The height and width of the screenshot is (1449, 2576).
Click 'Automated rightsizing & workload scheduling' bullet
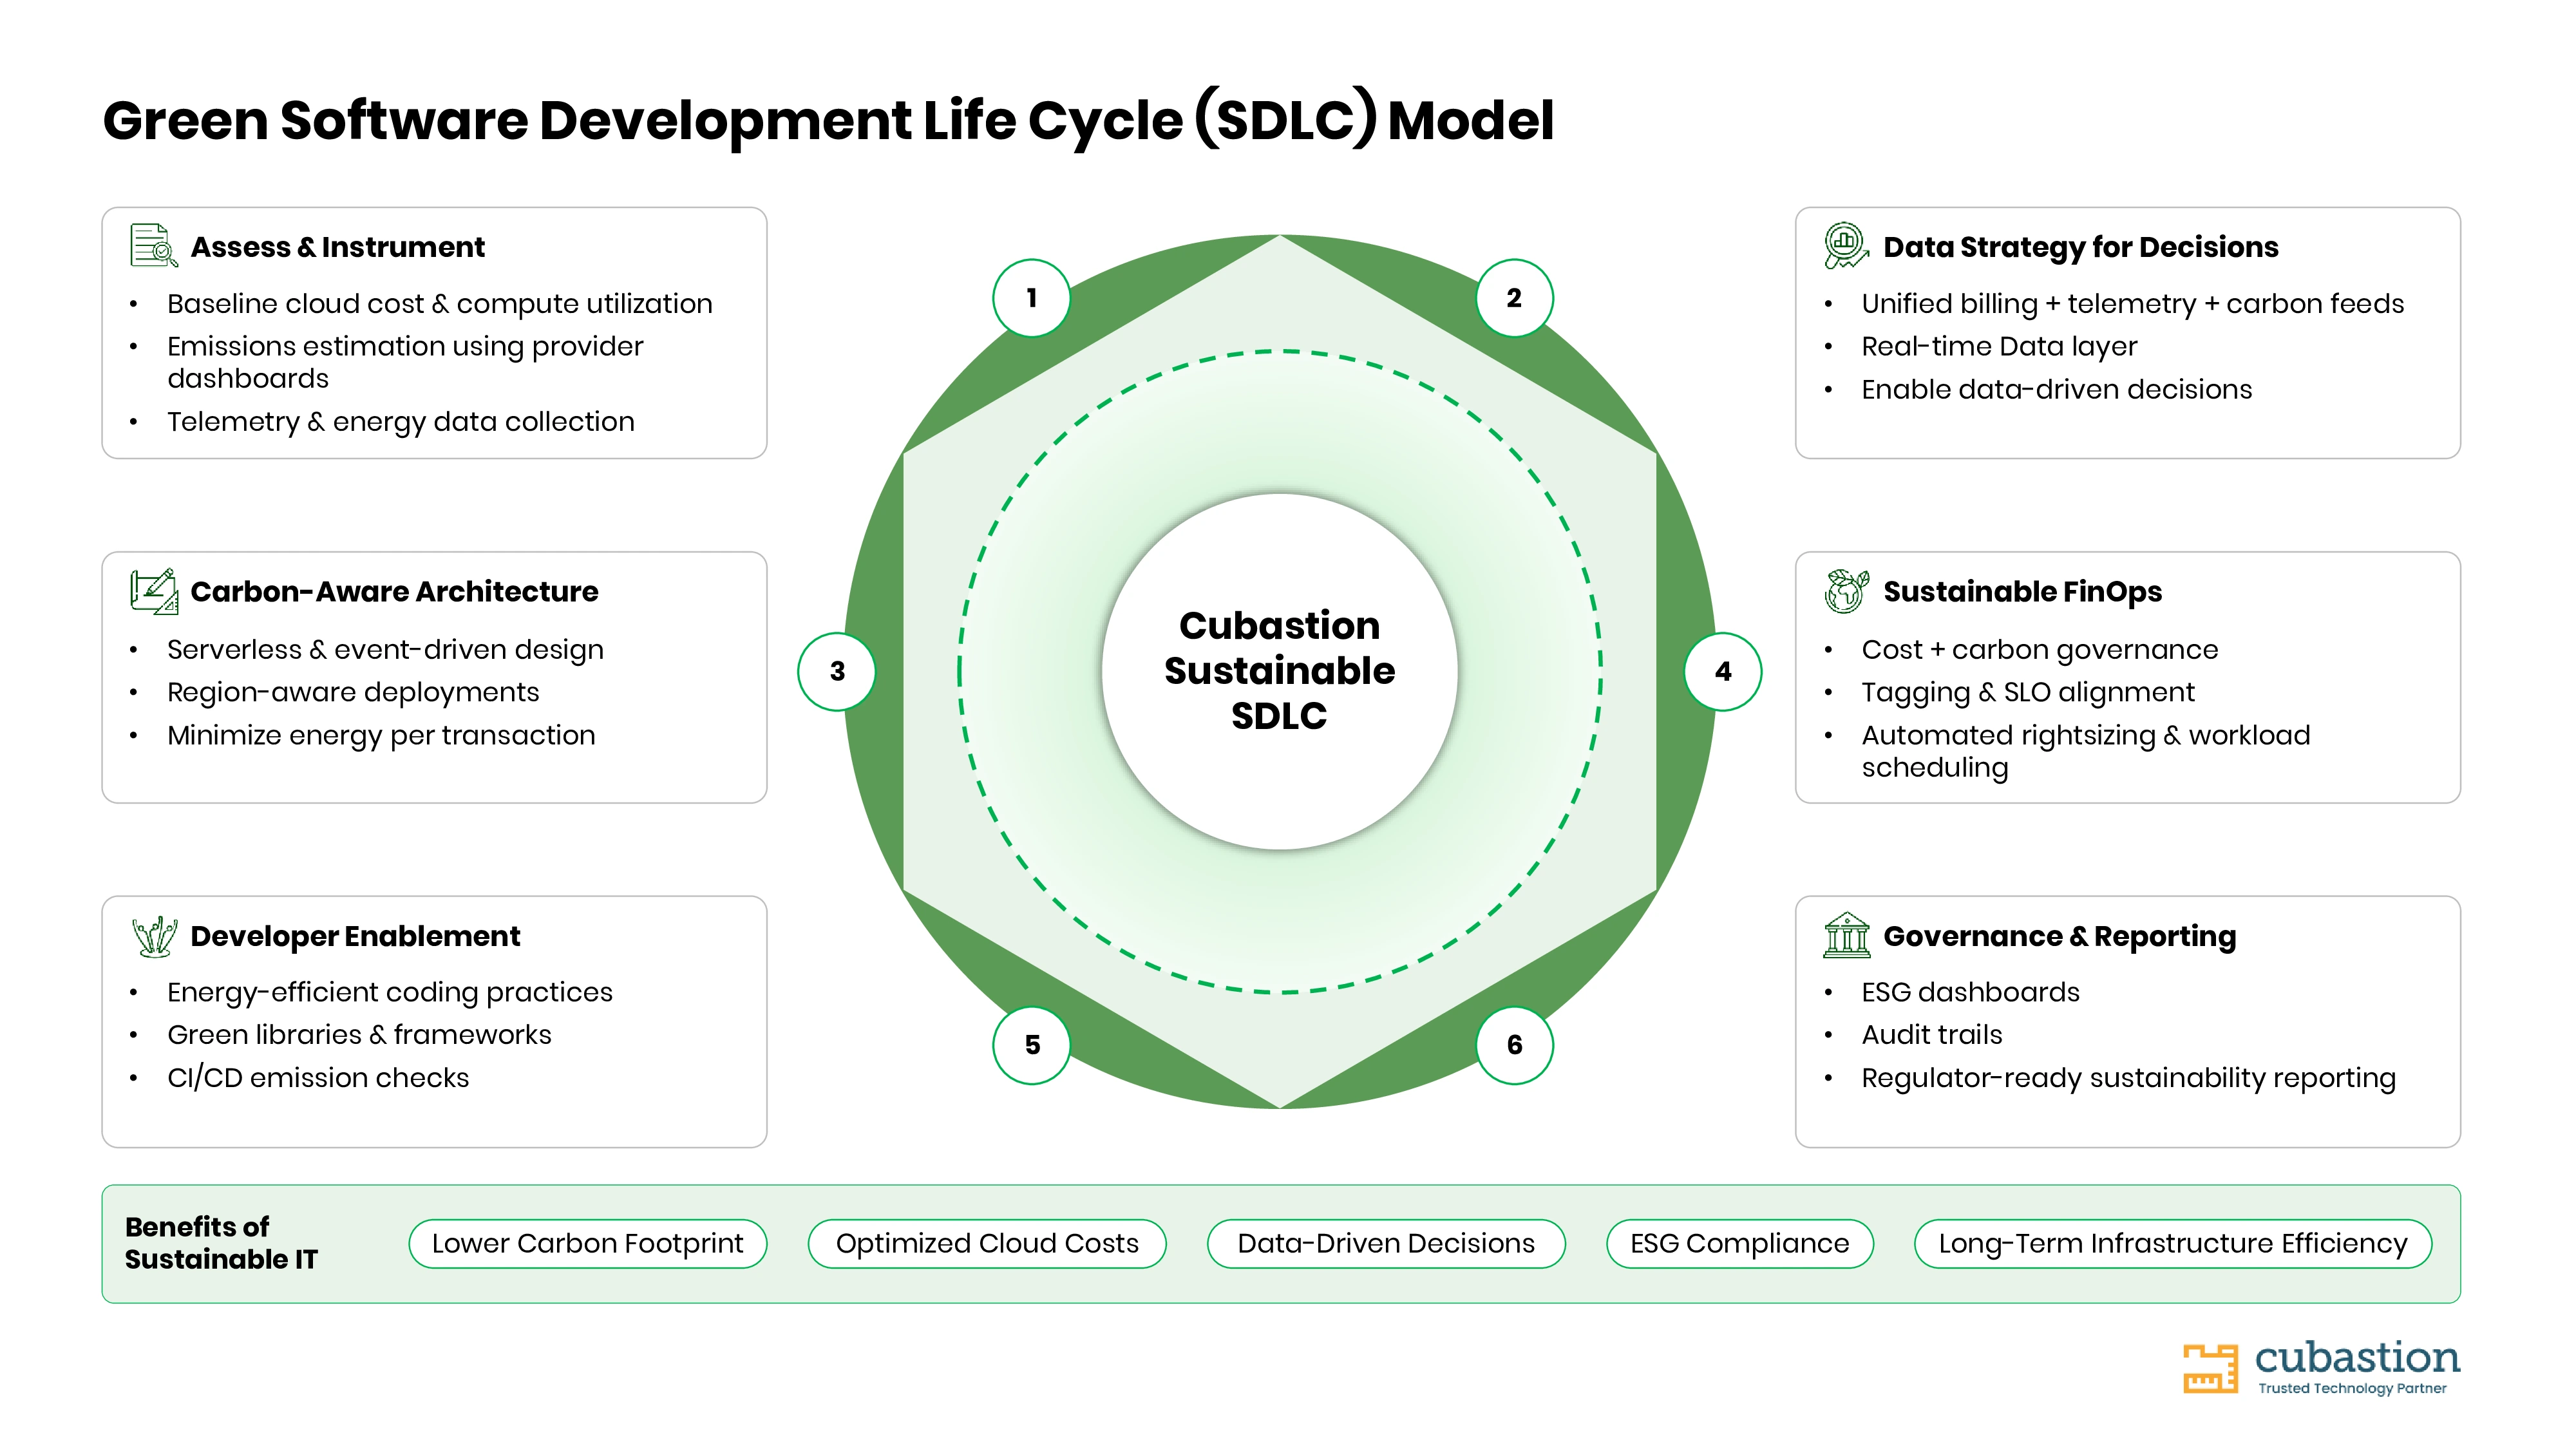click(x=2086, y=751)
